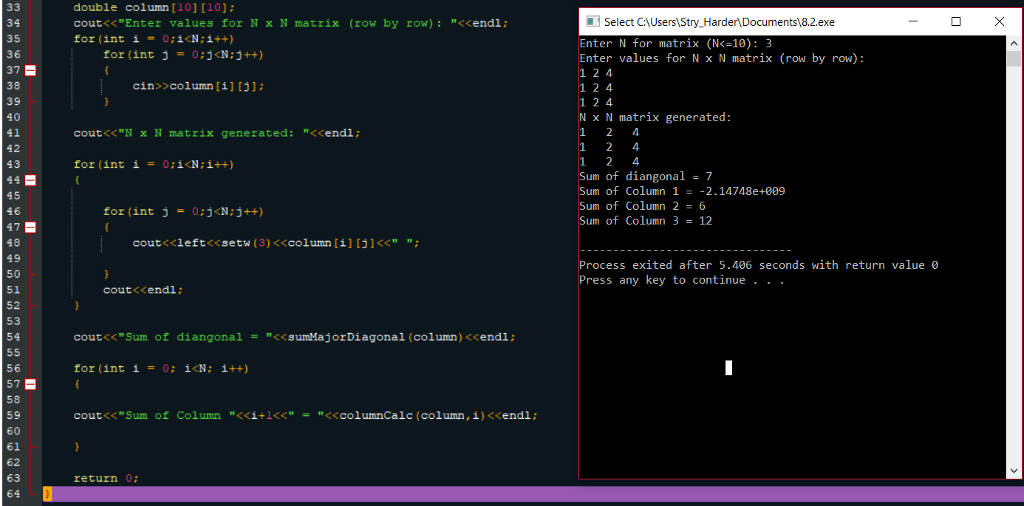The width and height of the screenshot is (1024, 506).
Task: Click the 'double column[10][10];' declaration
Action: pyautogui.click(x=153, y=8)
